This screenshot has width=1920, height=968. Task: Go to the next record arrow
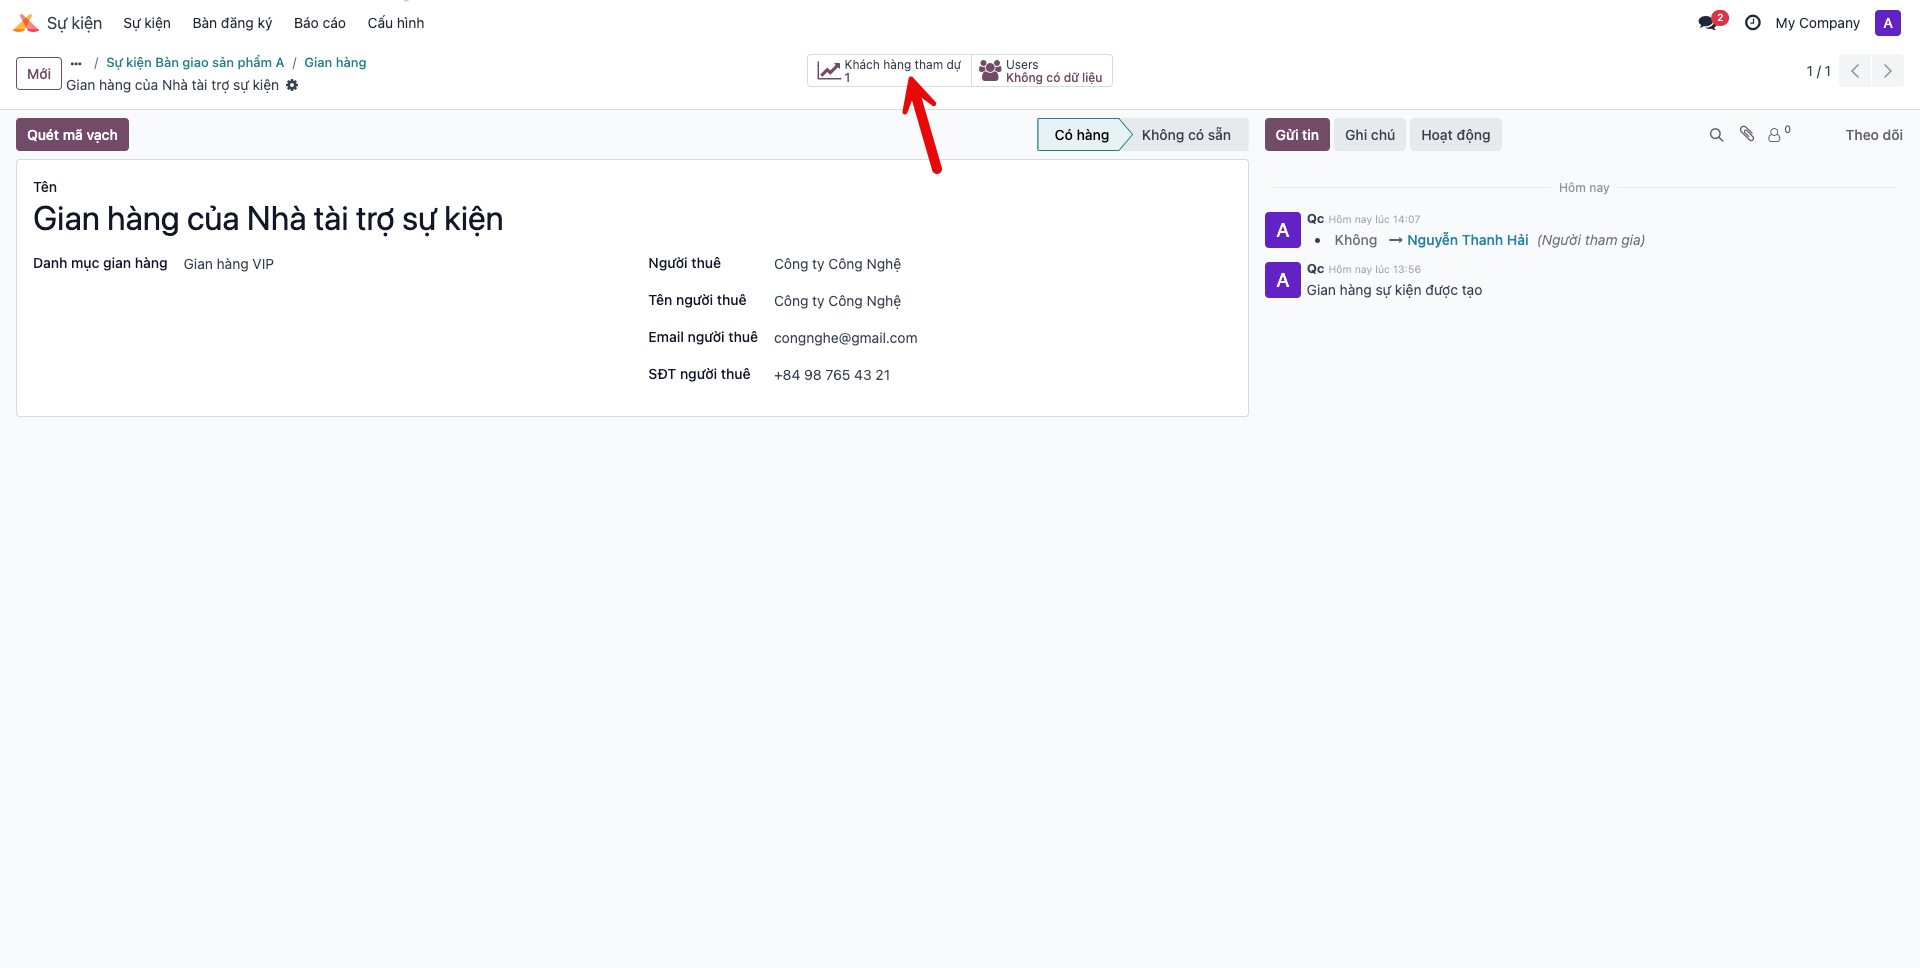1888,71
